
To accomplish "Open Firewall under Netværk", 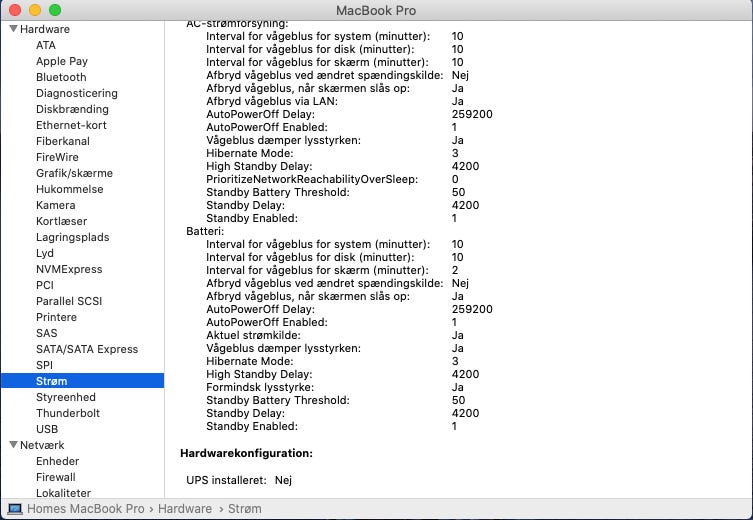I will point(55,477).
